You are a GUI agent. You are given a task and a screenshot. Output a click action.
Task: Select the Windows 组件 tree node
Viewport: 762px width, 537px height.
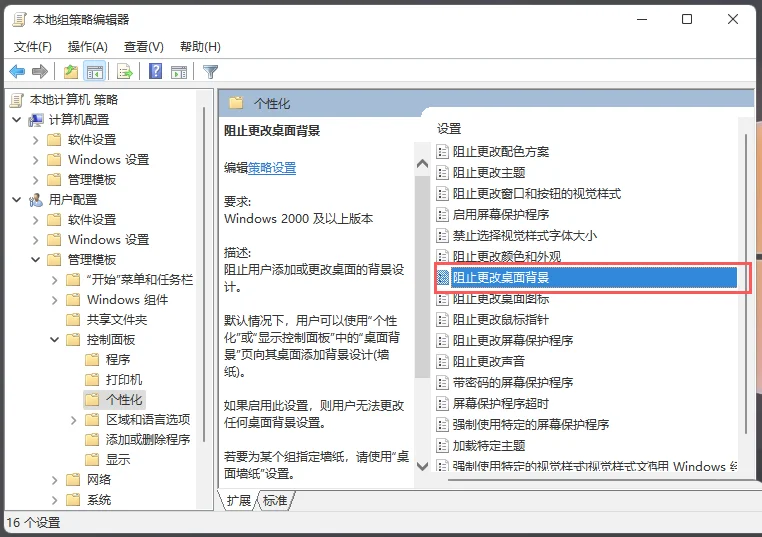pyautogui.click(x=128, y=299)
